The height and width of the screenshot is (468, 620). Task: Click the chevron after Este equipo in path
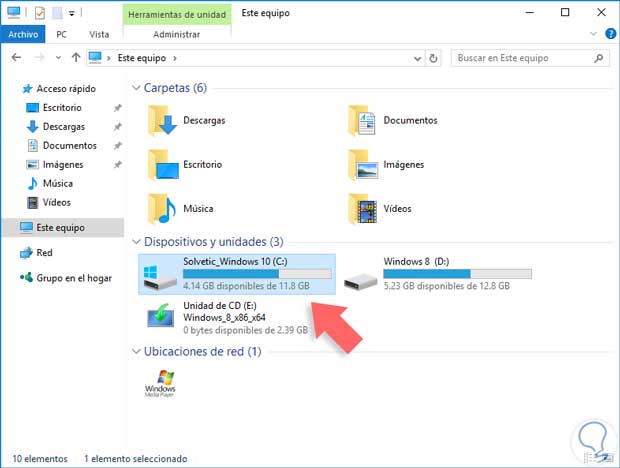(174, 58)
